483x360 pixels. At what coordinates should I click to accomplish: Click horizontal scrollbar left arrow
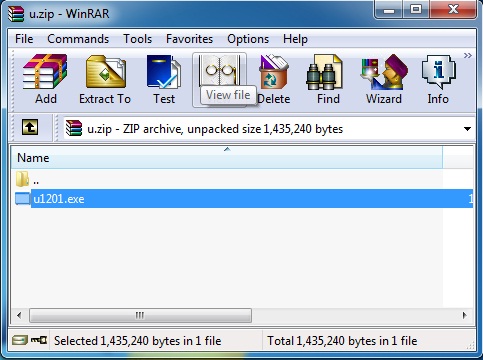(x=19, y=315)
